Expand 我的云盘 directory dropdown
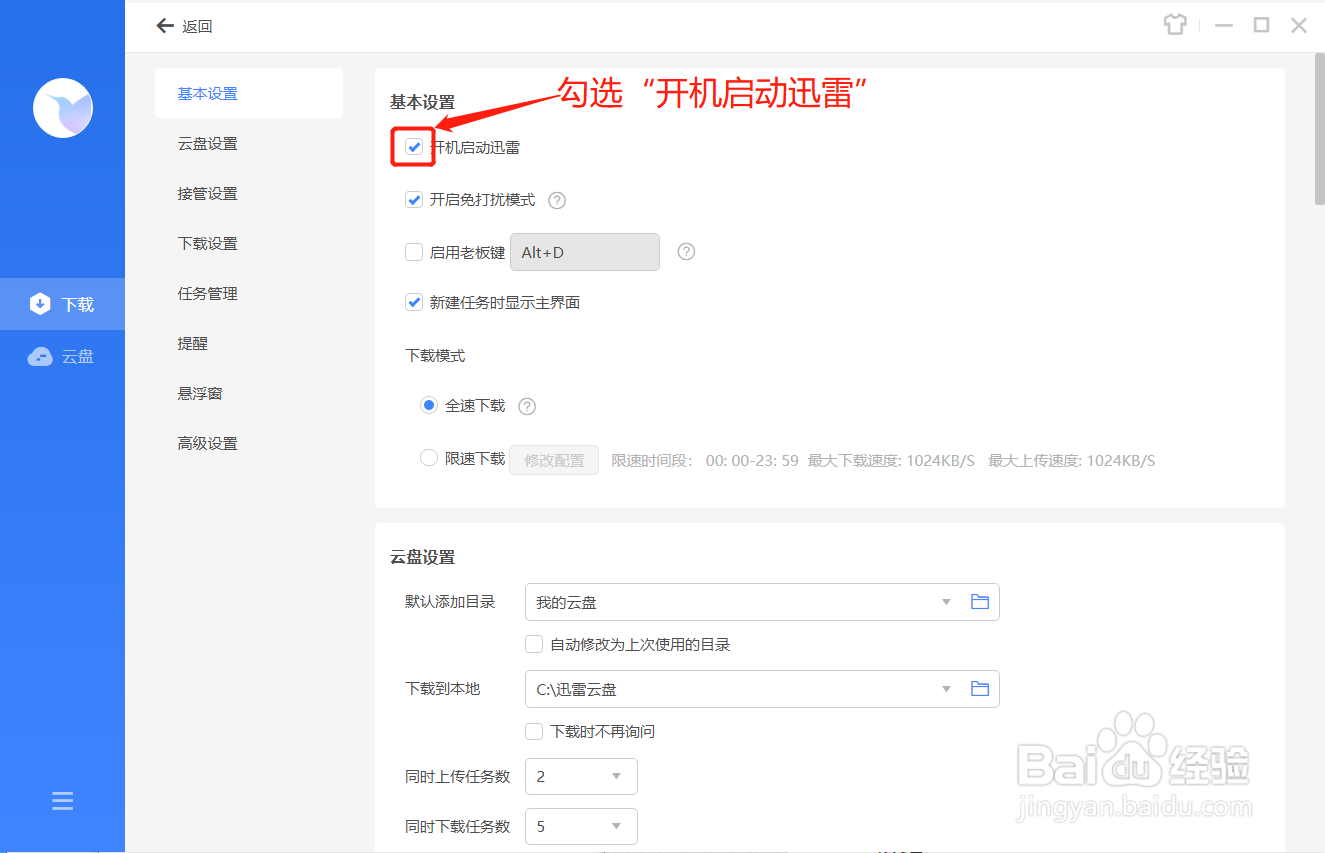Screen dimensions: 1325x853 946,602
